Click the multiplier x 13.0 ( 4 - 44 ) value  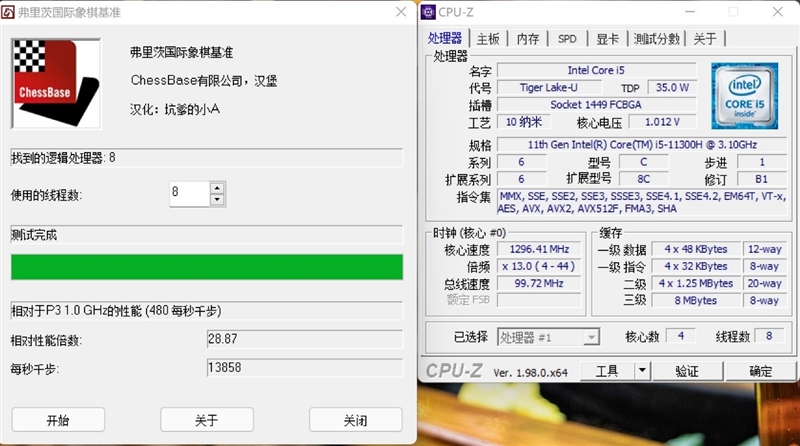coord(539,266)
